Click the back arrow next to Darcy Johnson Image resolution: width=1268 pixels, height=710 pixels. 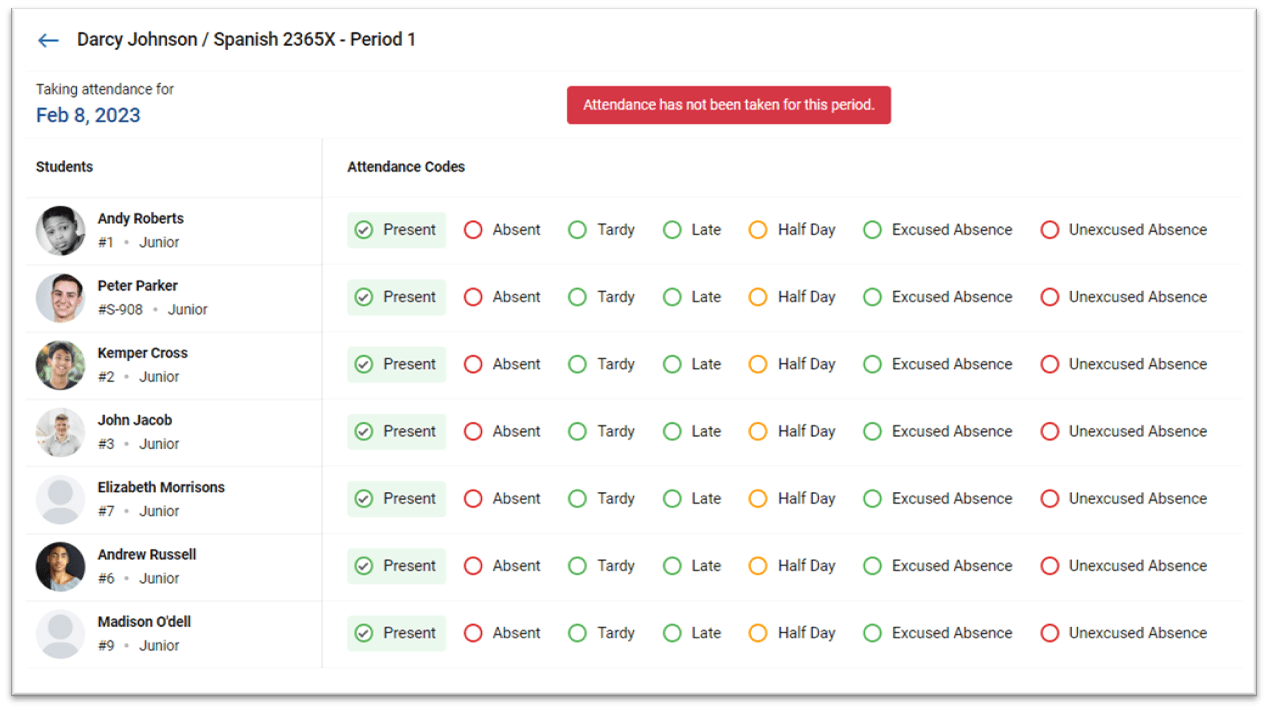(48, 41)
